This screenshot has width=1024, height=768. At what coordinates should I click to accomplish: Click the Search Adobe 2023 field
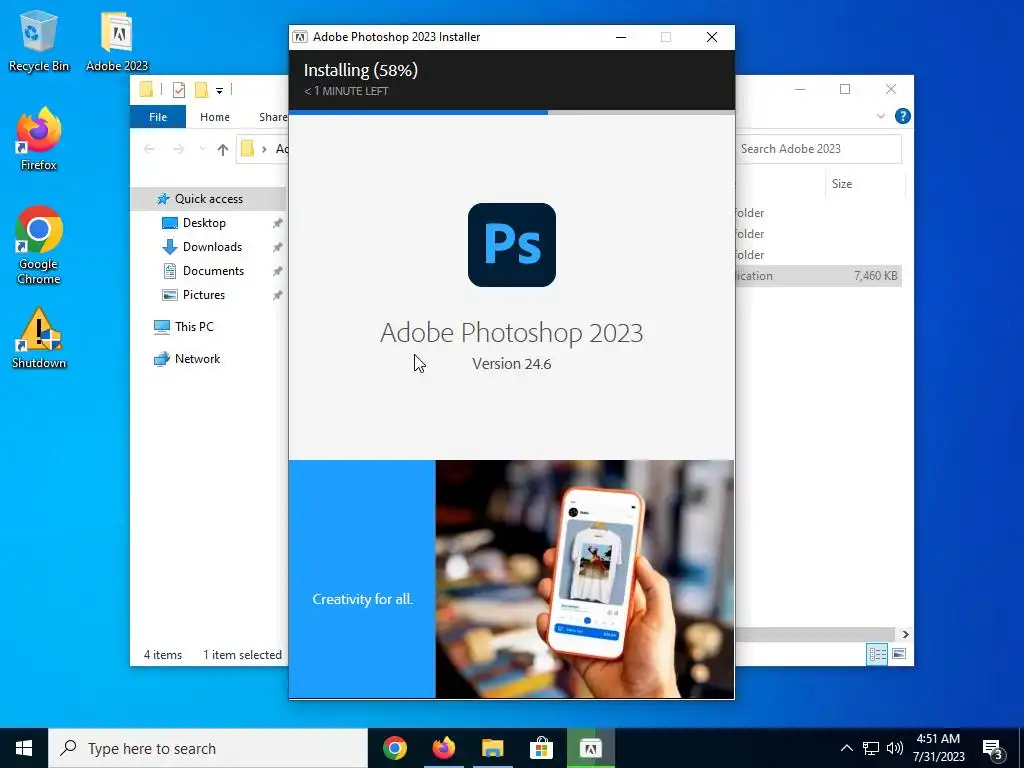point(818,149)
